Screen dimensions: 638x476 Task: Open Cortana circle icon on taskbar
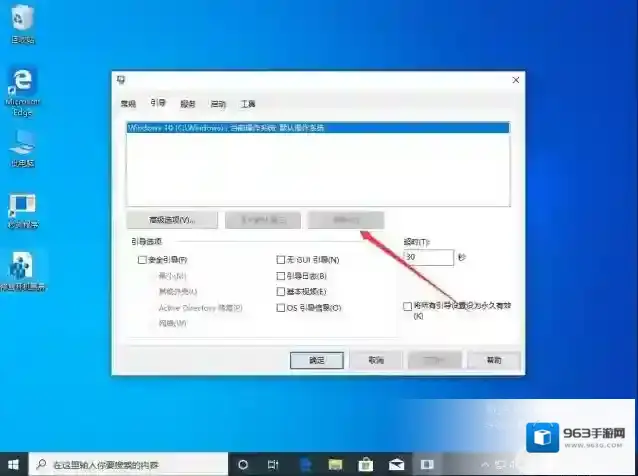tap(243, 464)
